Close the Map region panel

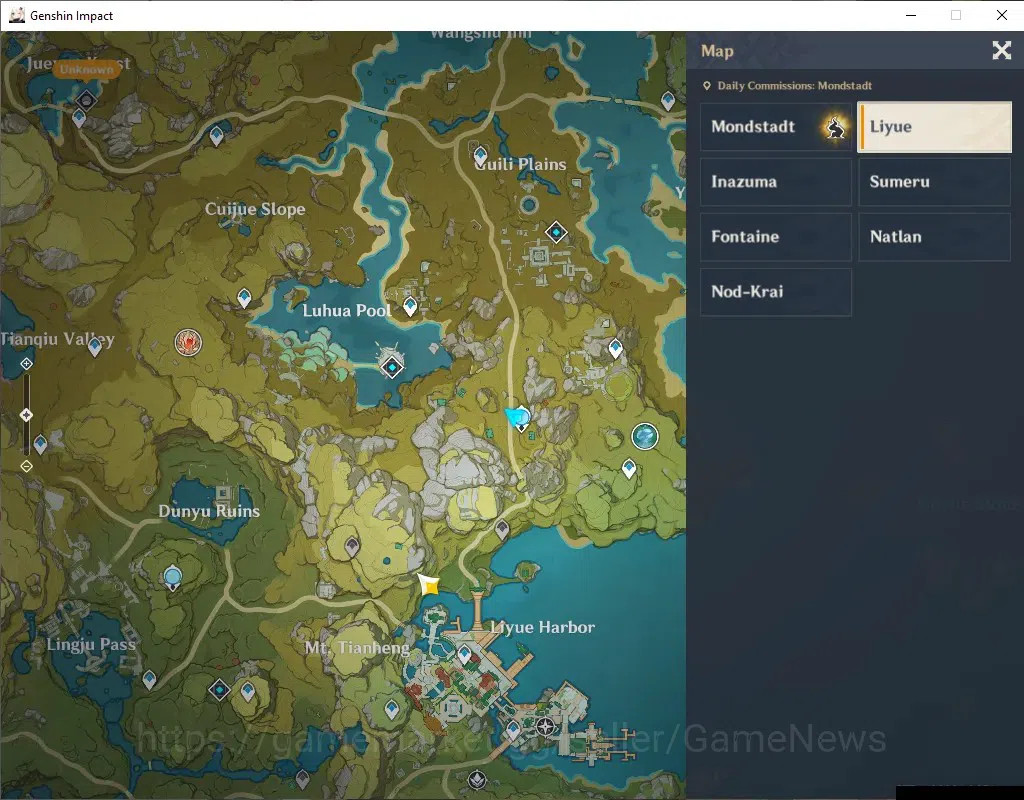(x=1001, y=50)
